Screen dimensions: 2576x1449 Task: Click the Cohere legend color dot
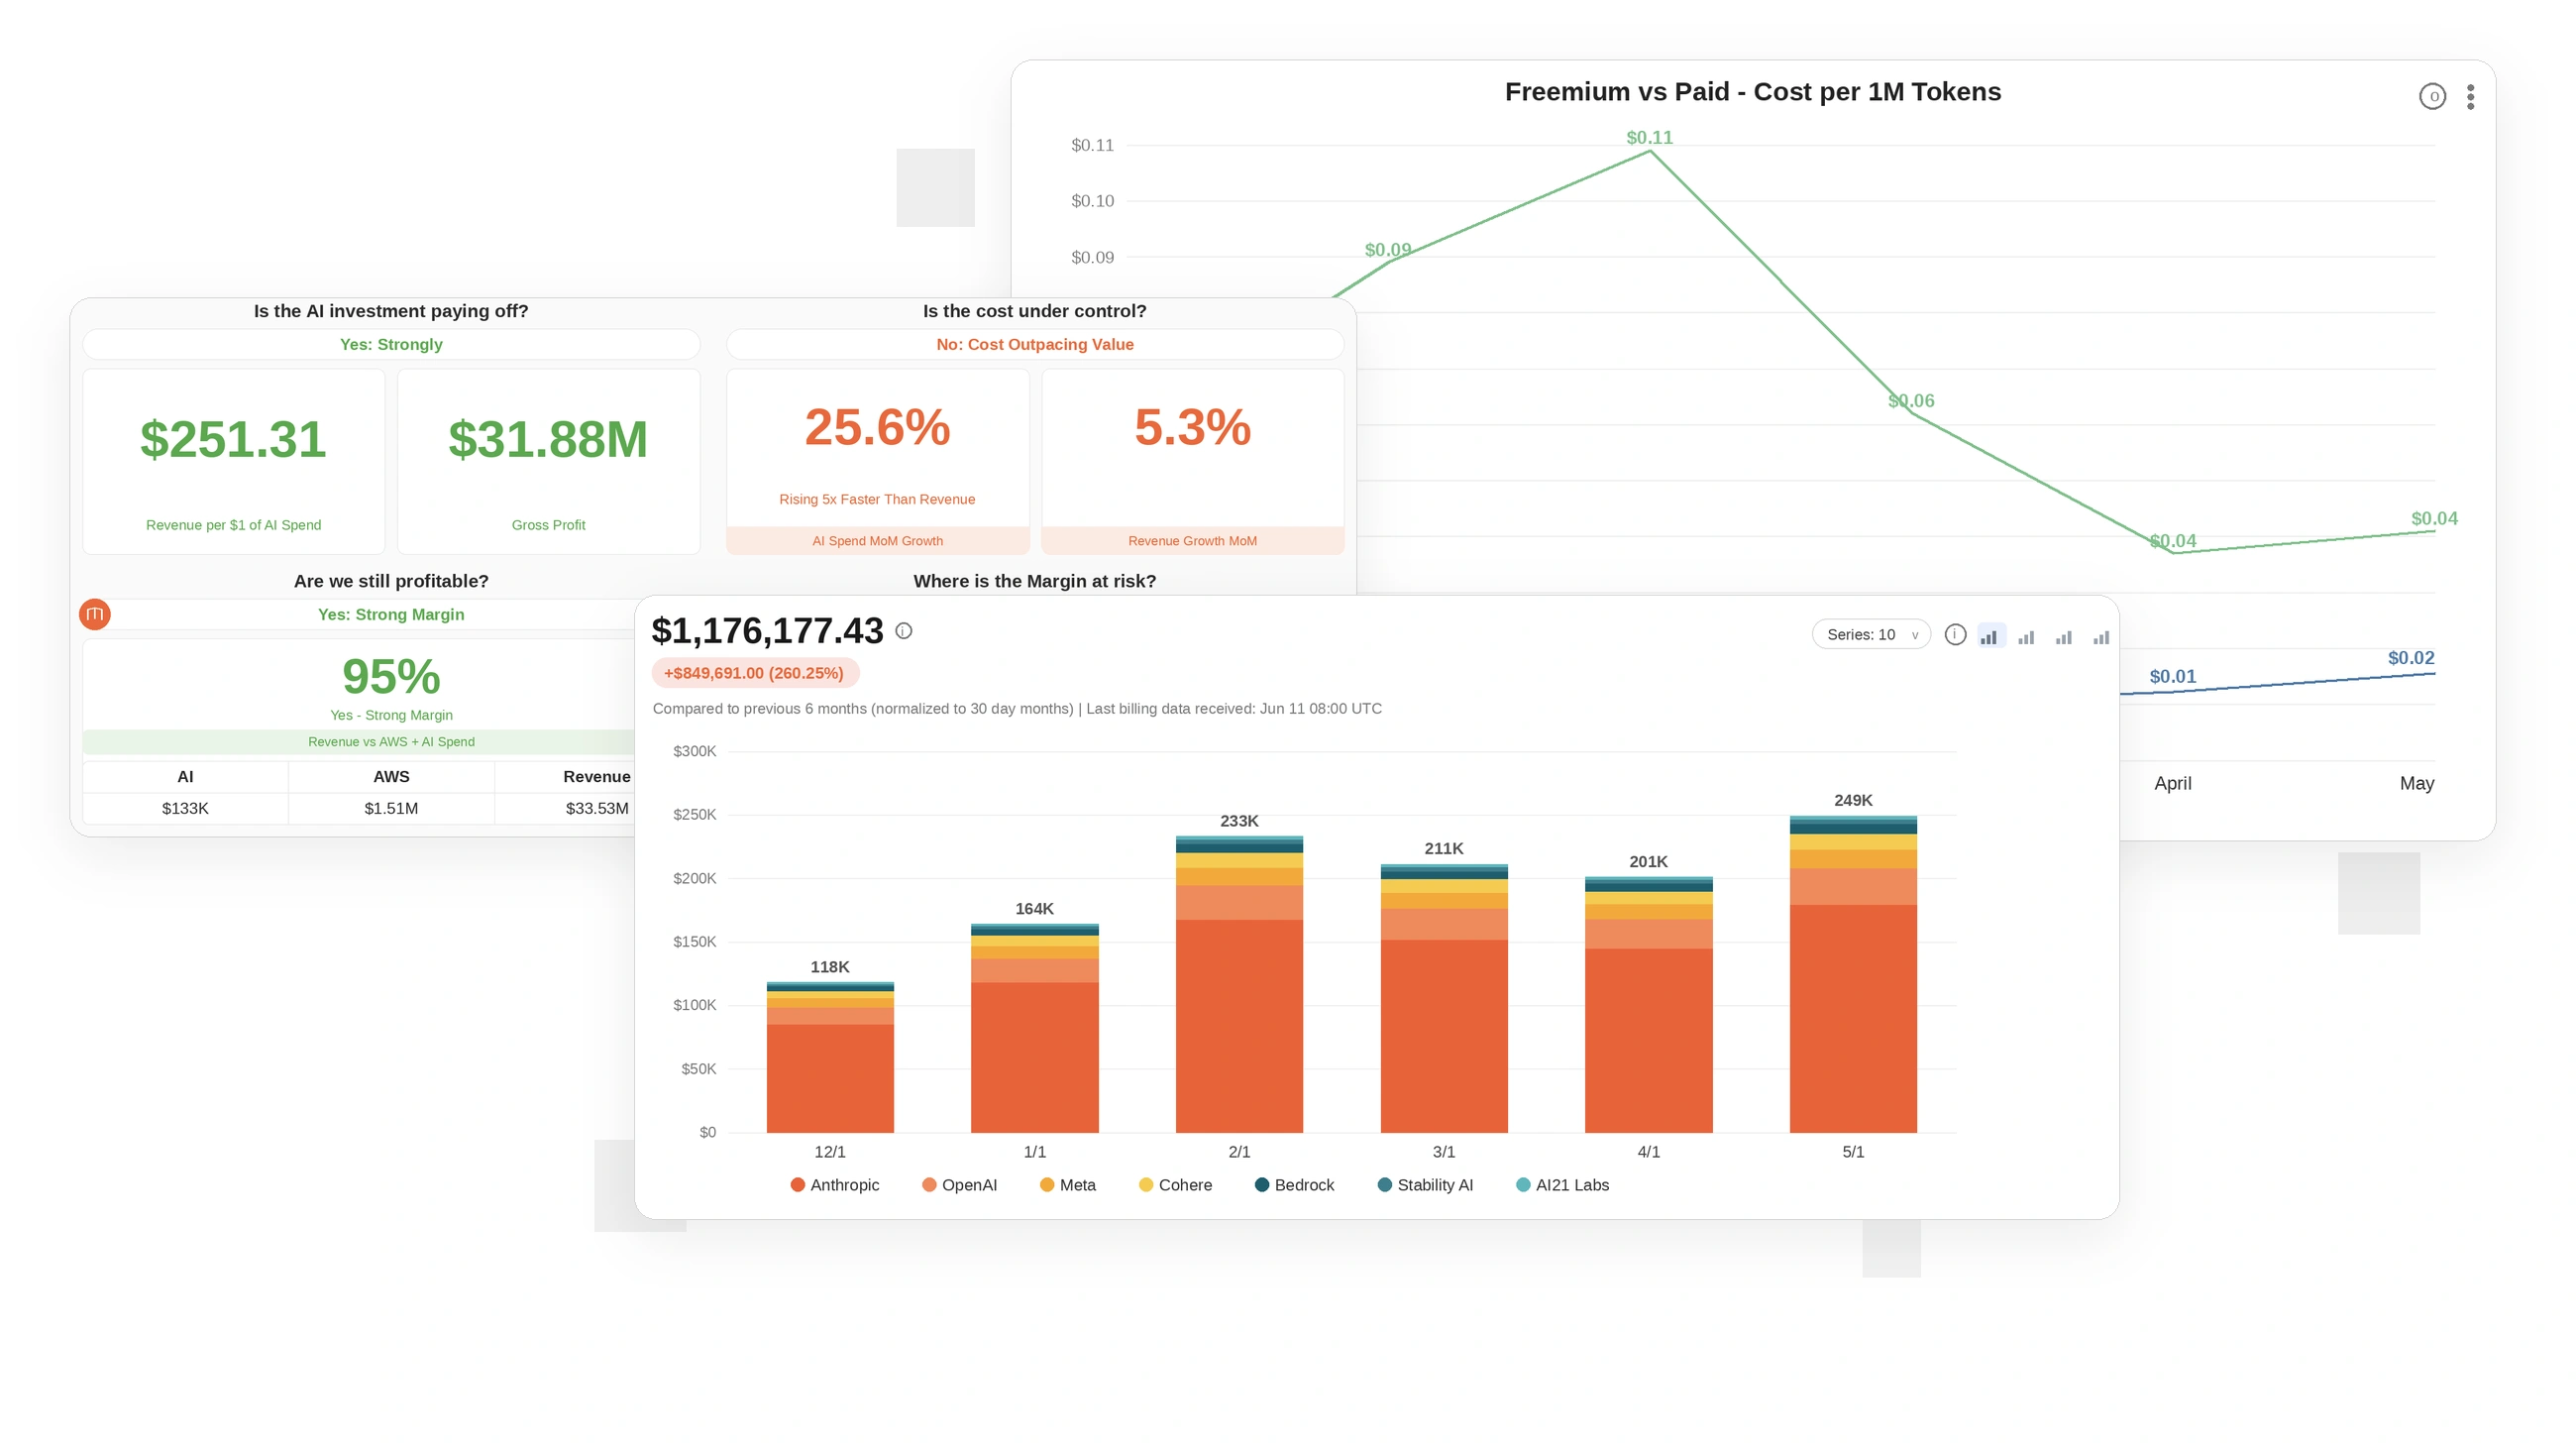1146,1185
